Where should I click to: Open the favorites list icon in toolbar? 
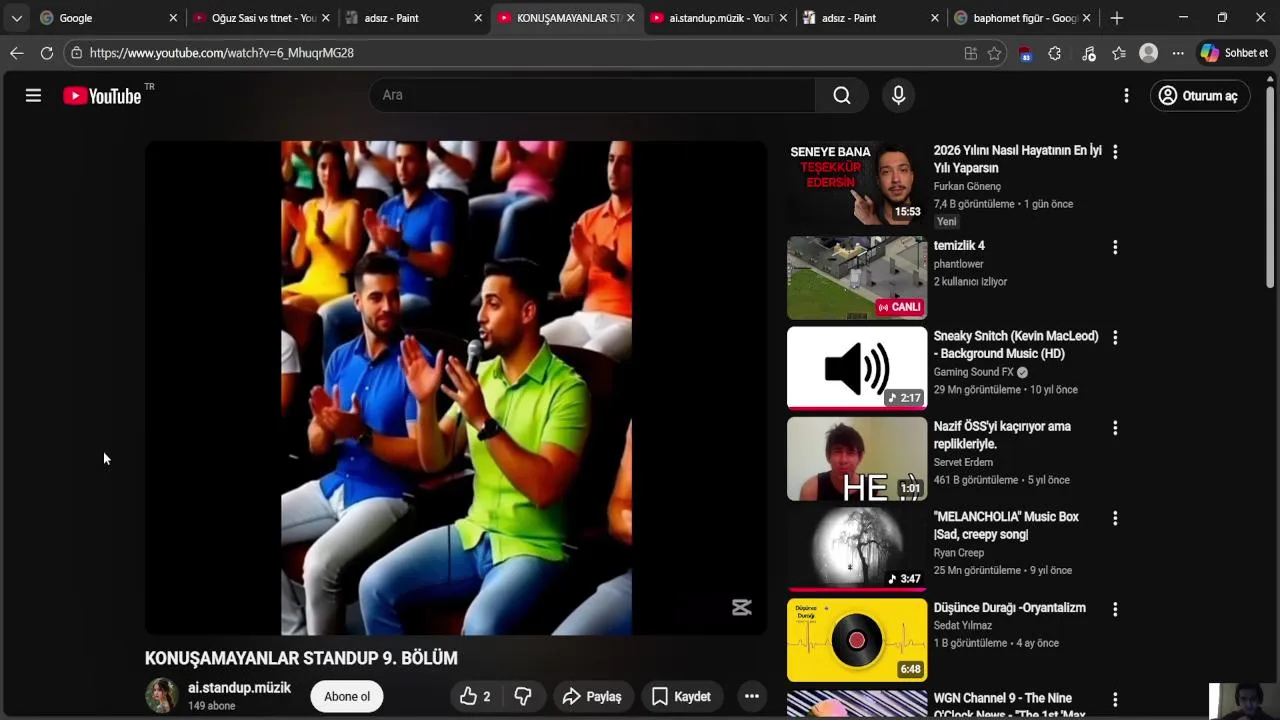[x=1119, y=54]
